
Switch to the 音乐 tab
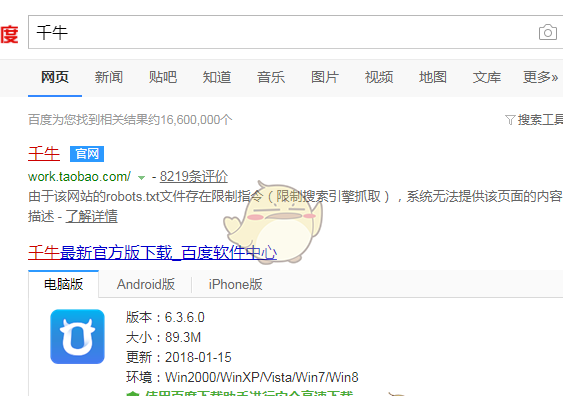tap(271, 77)
